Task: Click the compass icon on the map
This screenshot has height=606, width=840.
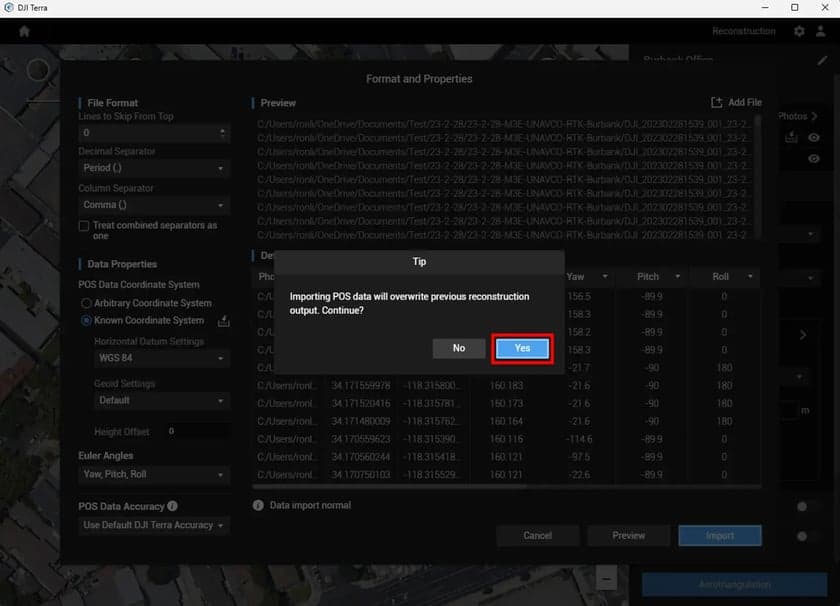Action: click(37, 71)
